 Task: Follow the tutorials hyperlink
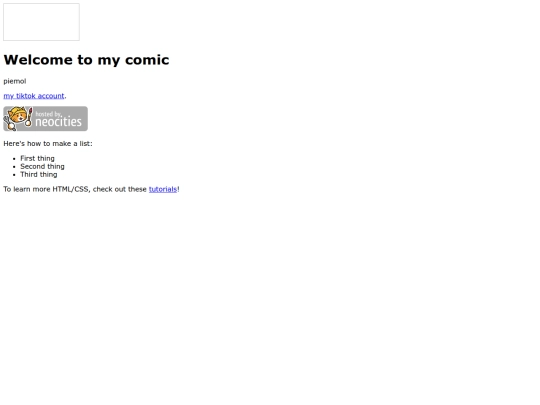click(163, 189)
